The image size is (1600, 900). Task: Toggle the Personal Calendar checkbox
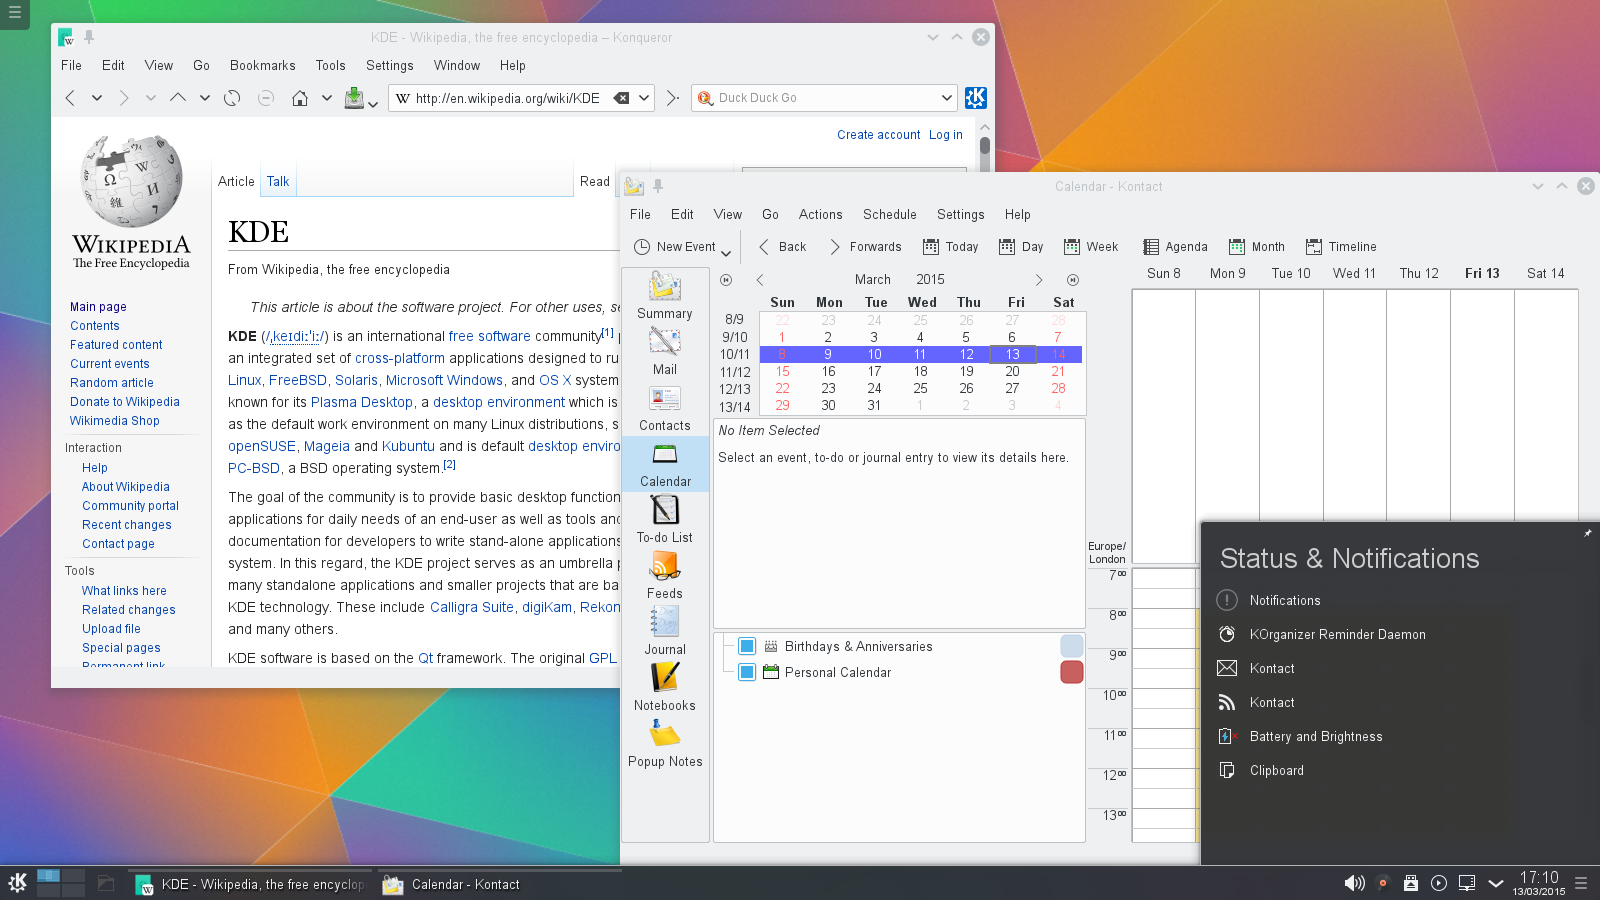pyautogui.click(x=747, y=672)
